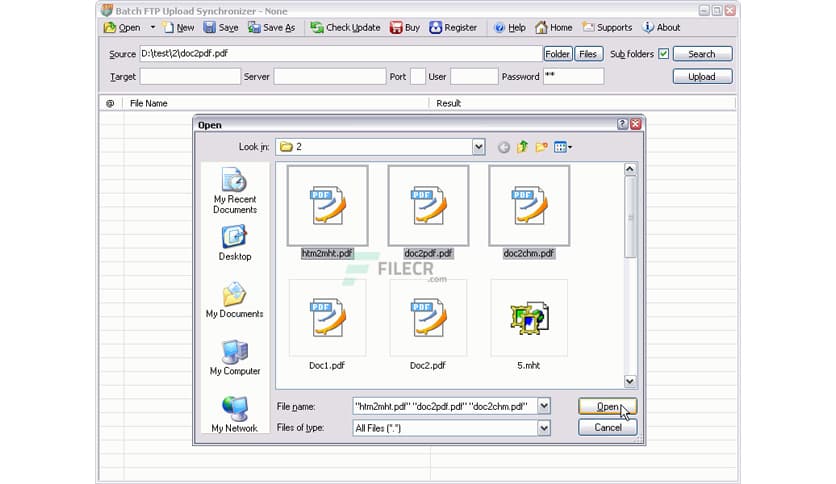Select Desktop in the places bar
The height and width of the screenshot is (484, 836).
coord(235,243)
